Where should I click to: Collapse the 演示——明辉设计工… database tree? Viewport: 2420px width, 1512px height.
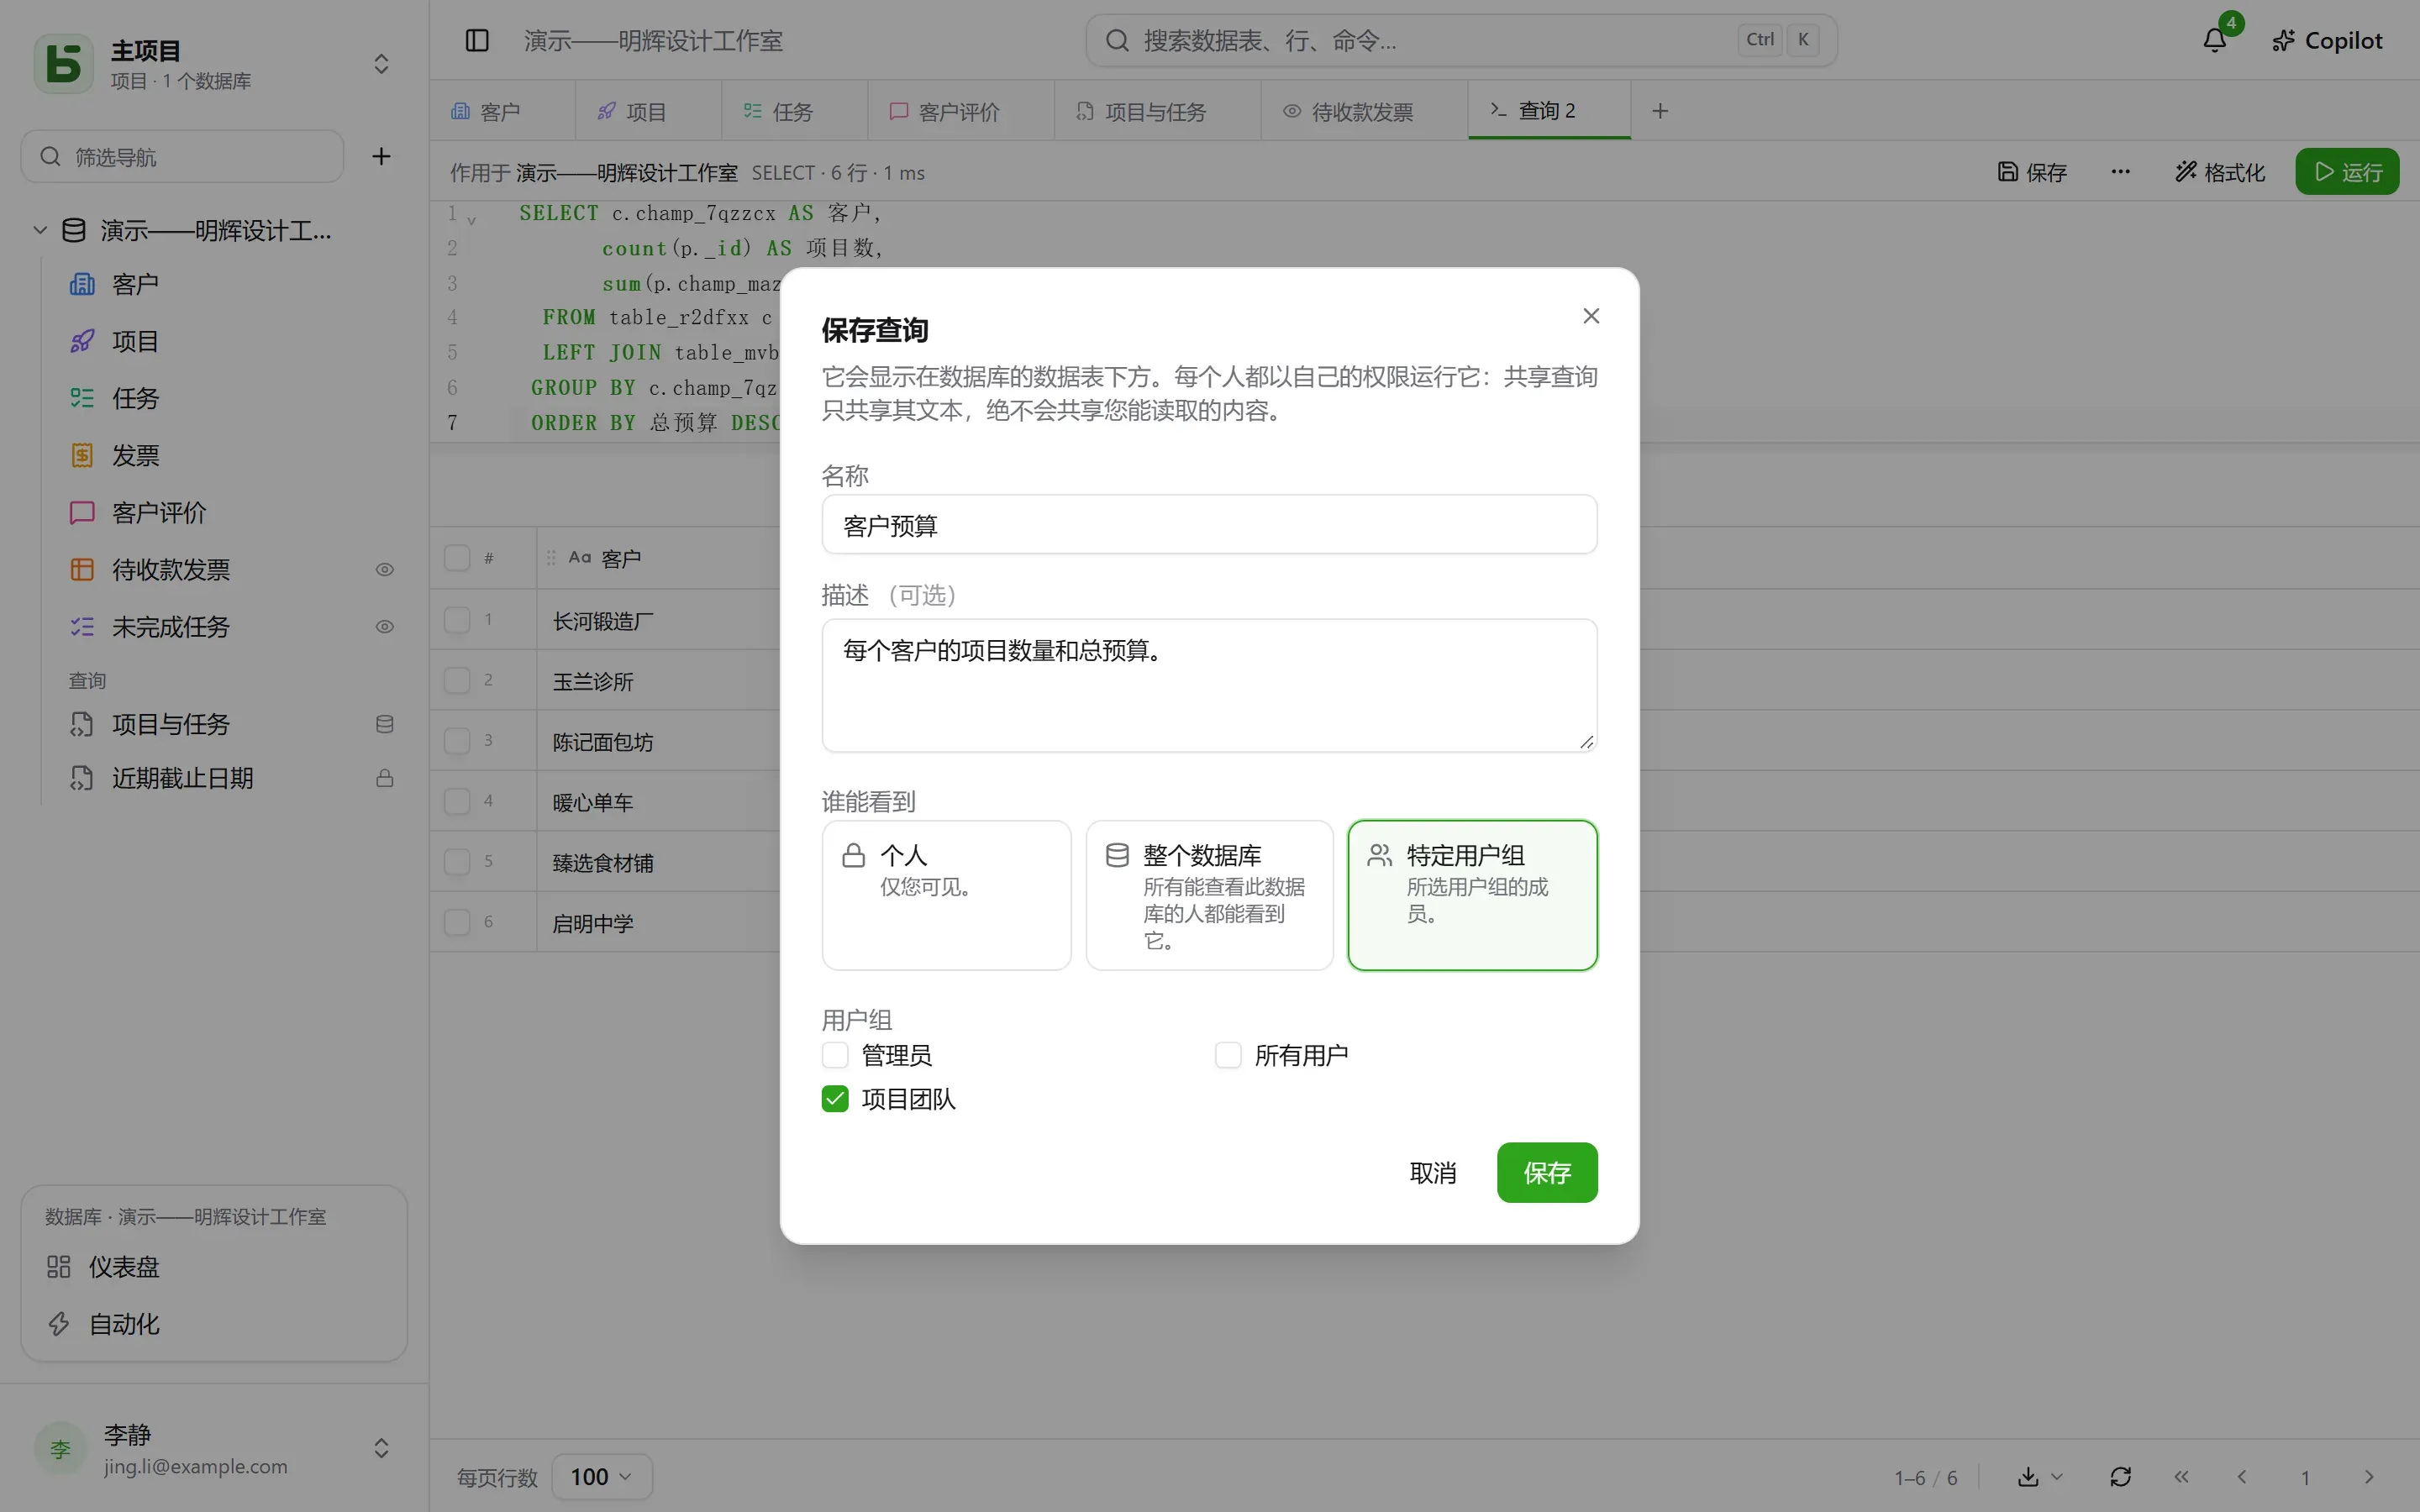click(x=40, y=230)
